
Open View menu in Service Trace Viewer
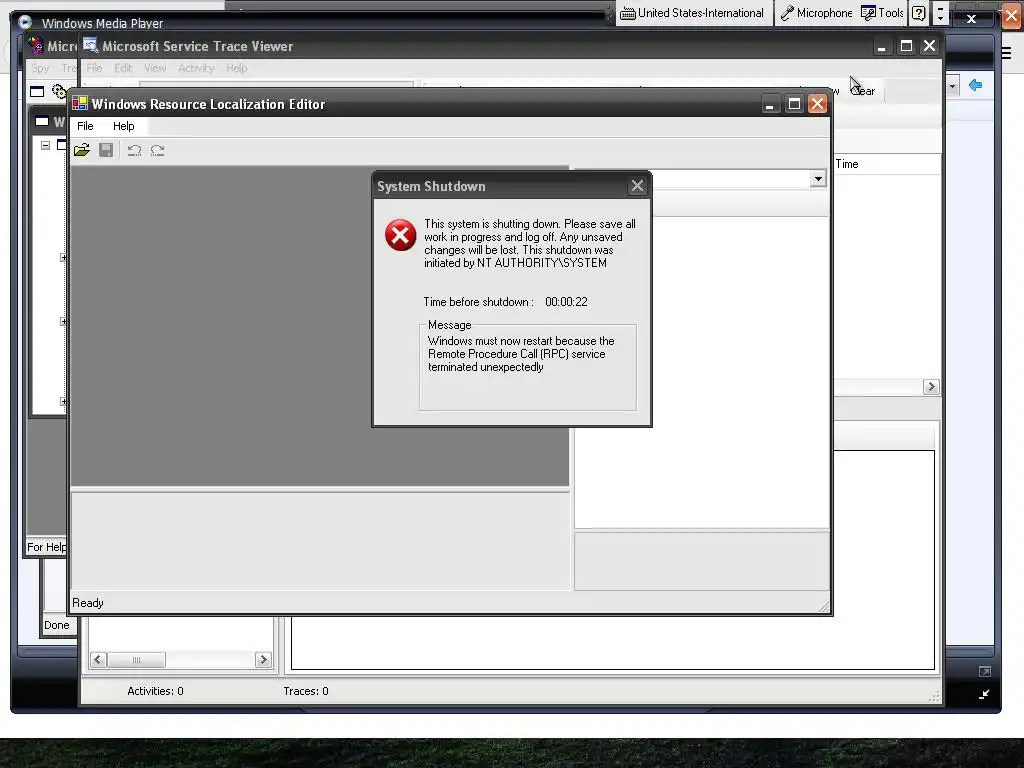click(155, 68)
